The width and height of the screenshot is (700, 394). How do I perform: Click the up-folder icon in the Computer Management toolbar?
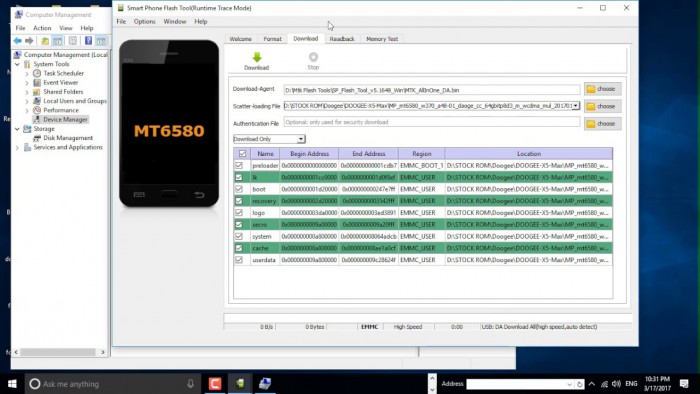(x=45, y=41)
